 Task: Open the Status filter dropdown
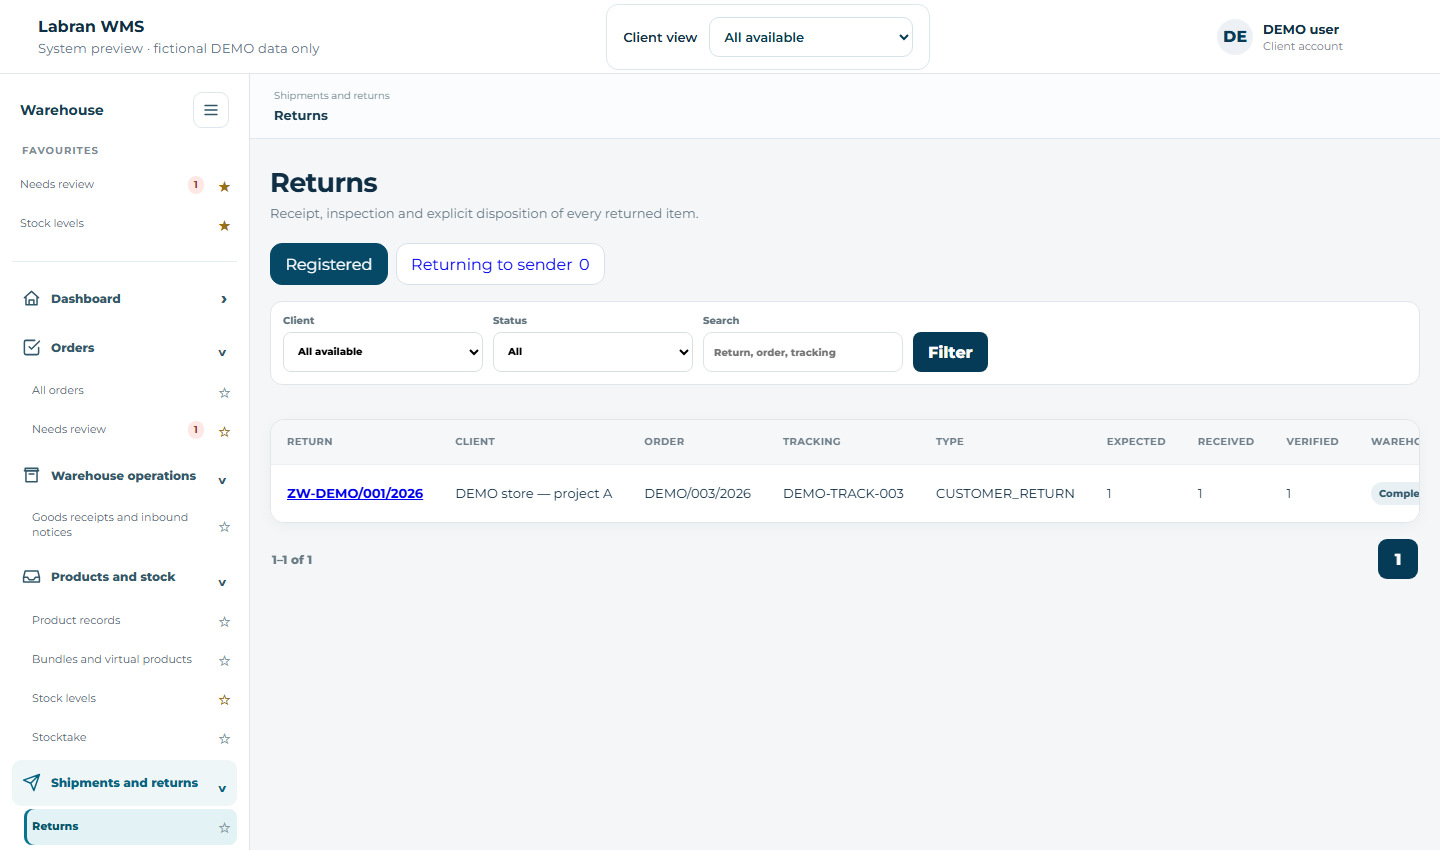coord(593,352)
